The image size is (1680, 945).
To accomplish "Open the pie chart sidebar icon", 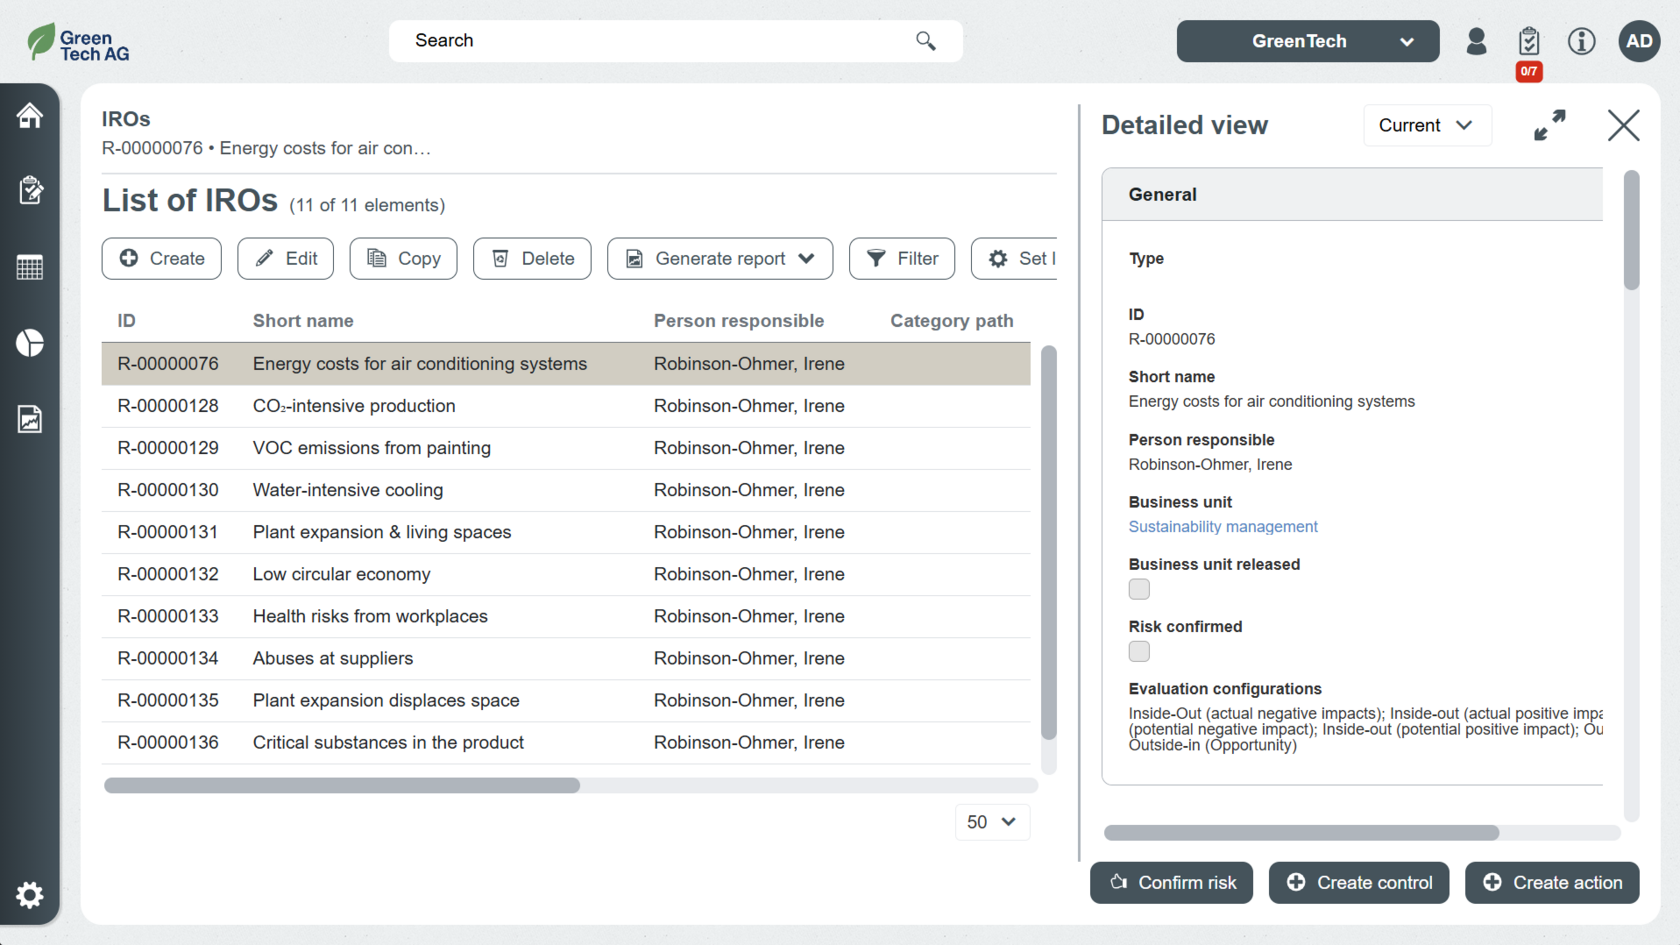I will click(x=30, y=343).
